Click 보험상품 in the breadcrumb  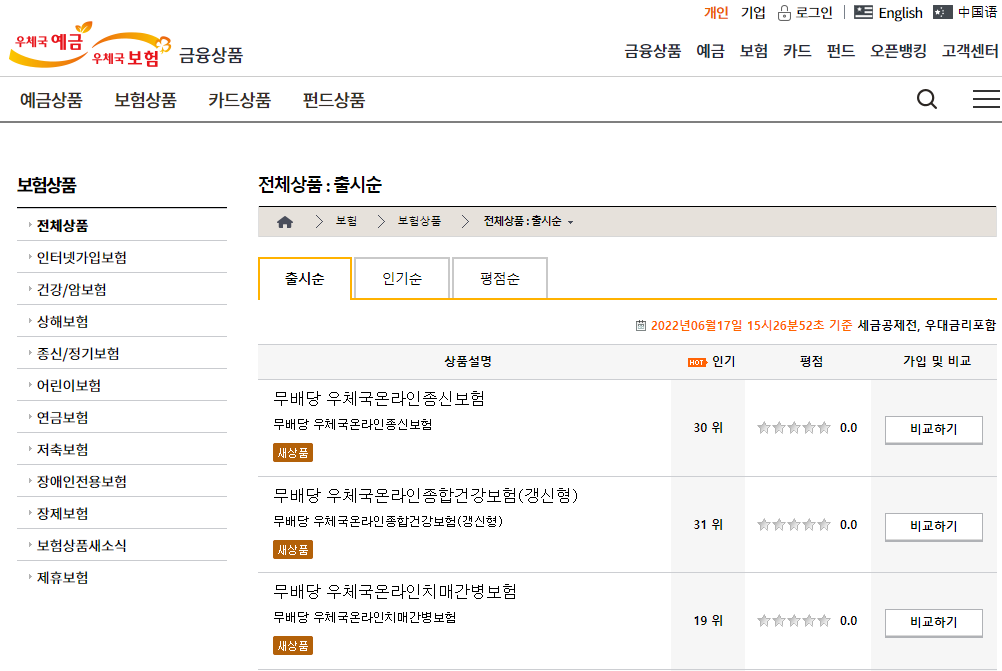pyautogui.click(x=419, y=221)
